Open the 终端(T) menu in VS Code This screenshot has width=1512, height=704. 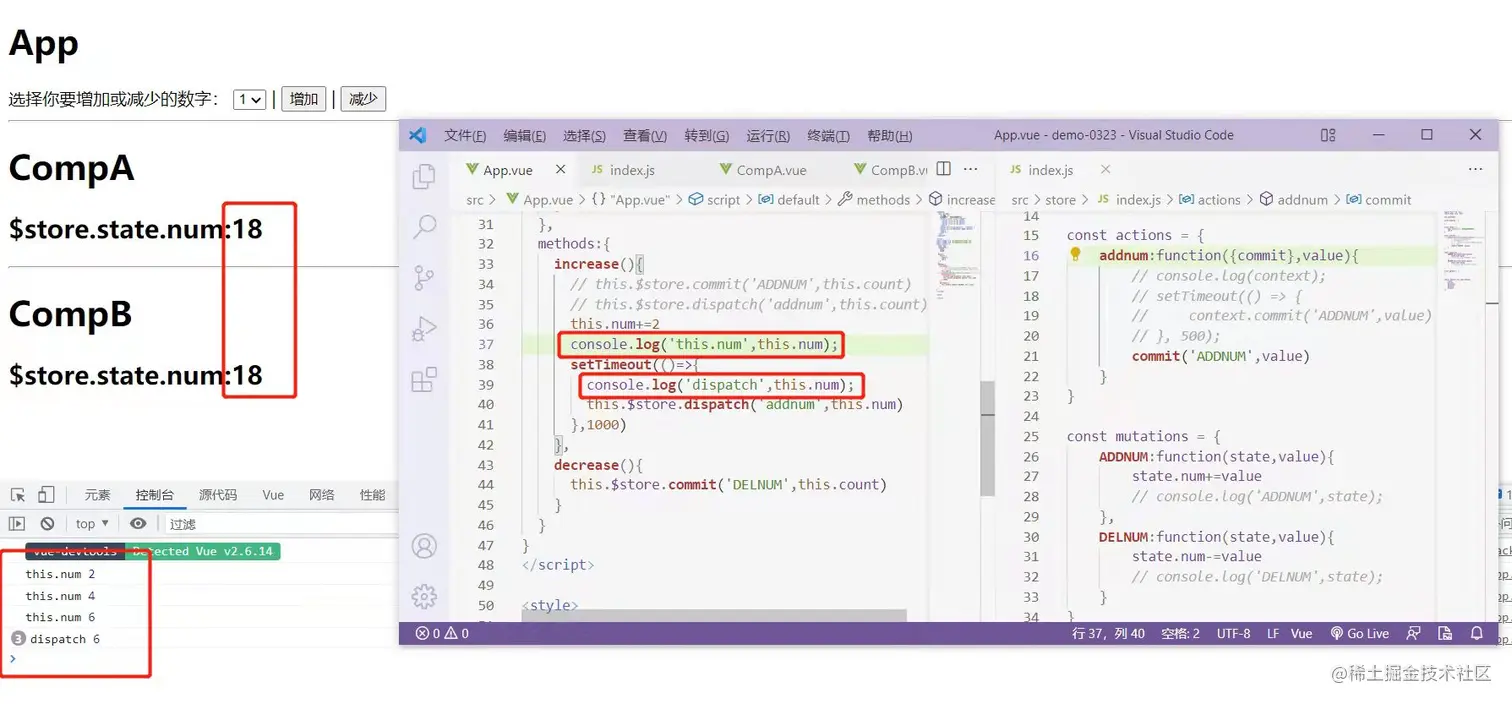[x=828, y=135]
